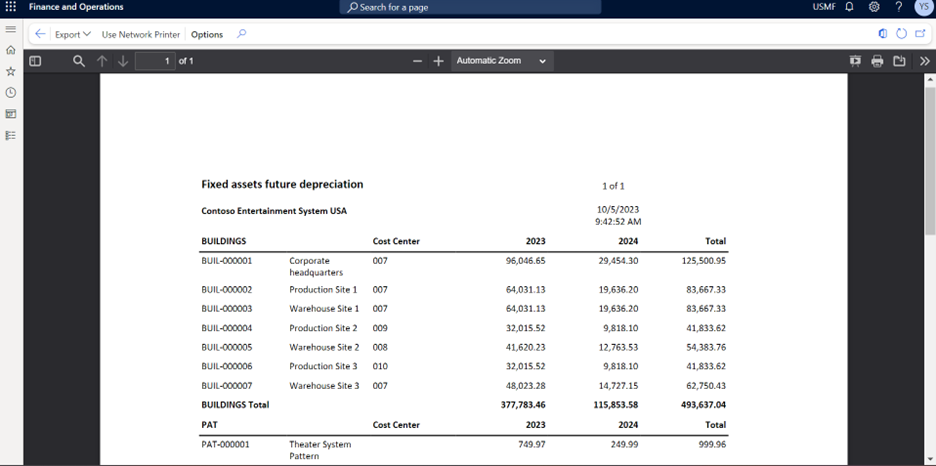Click the 41,620.23 value for 2023
Screen dimensions: 936x466
tap(525, 347)
